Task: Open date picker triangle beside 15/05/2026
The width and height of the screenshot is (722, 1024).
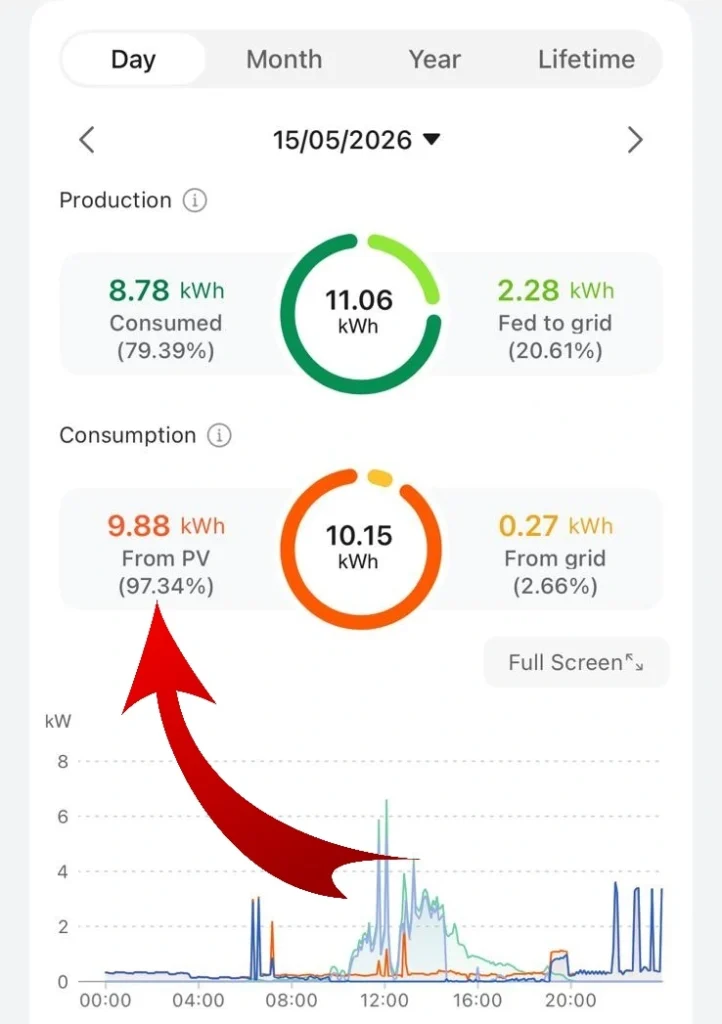Action: click(x=432, y=139)
